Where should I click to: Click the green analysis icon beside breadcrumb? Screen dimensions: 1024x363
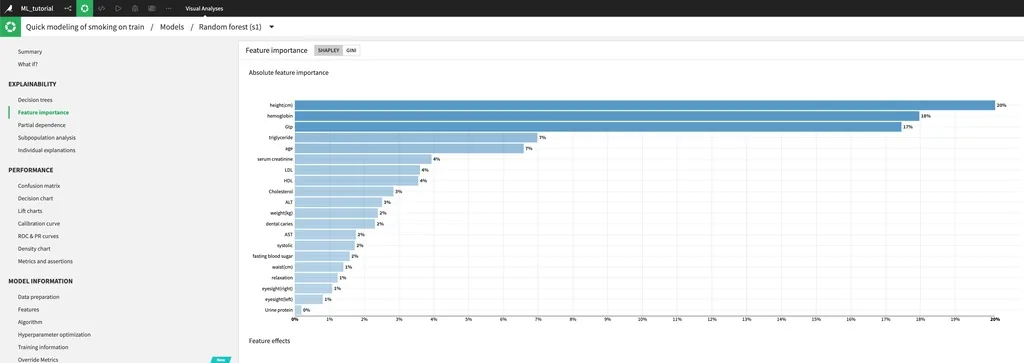(x=10, y=27)
